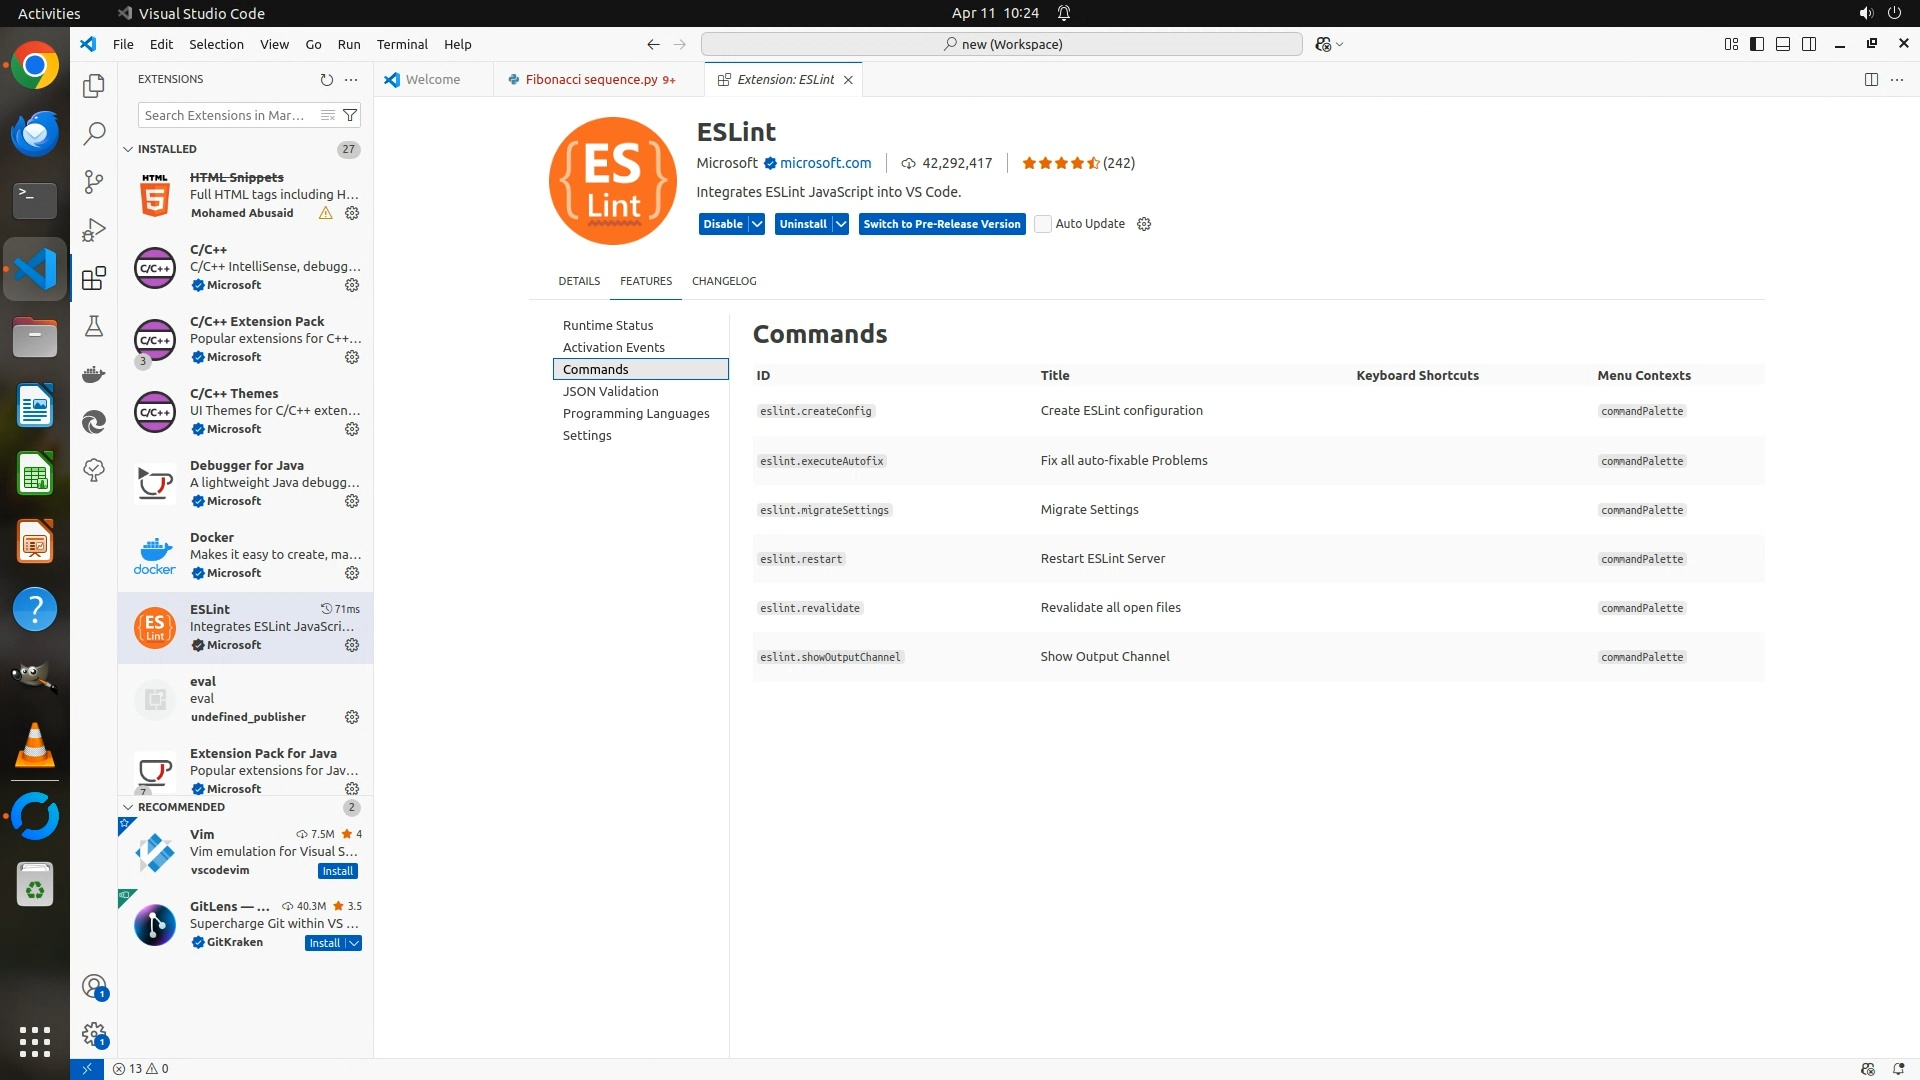The width and height of the screenshot is (1920, 1080).
Task: Open the Run and Debug view
Action: pos(94,230)
